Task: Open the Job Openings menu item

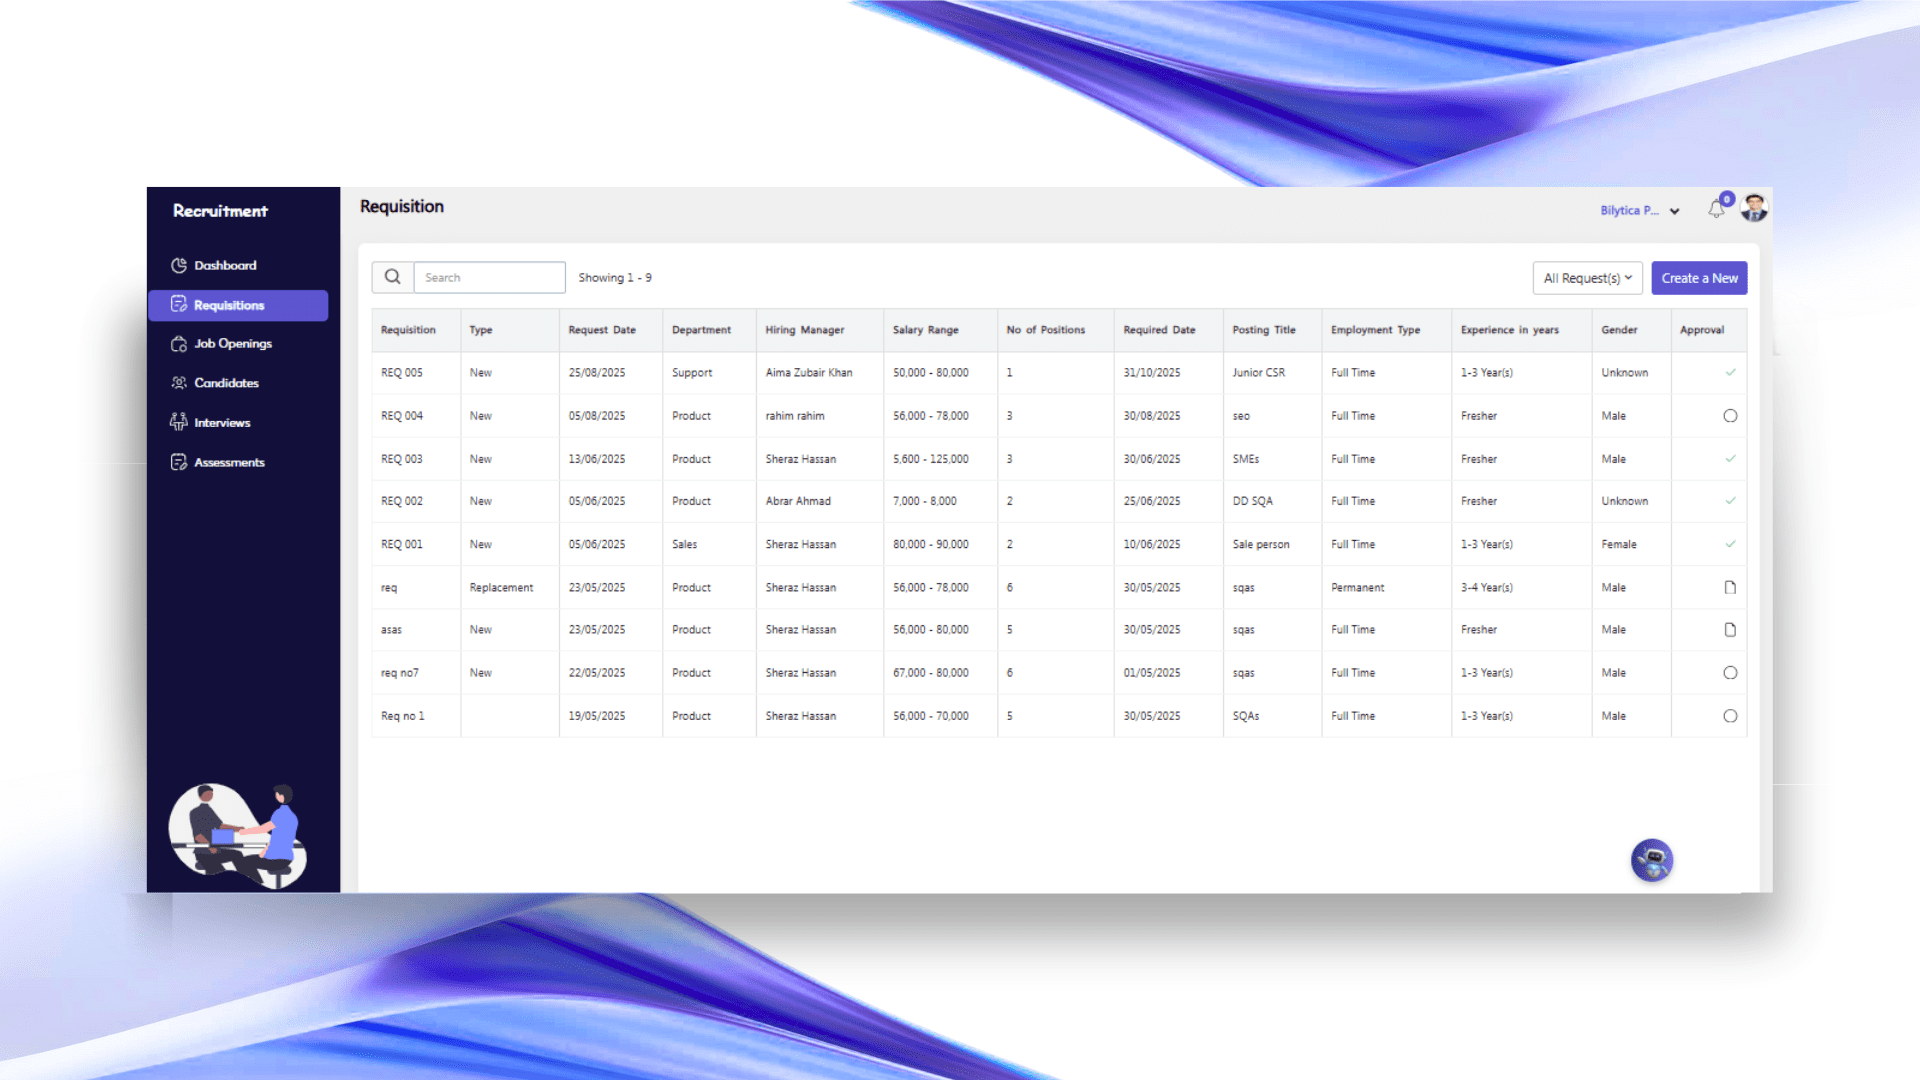Action: coord(232,344)
